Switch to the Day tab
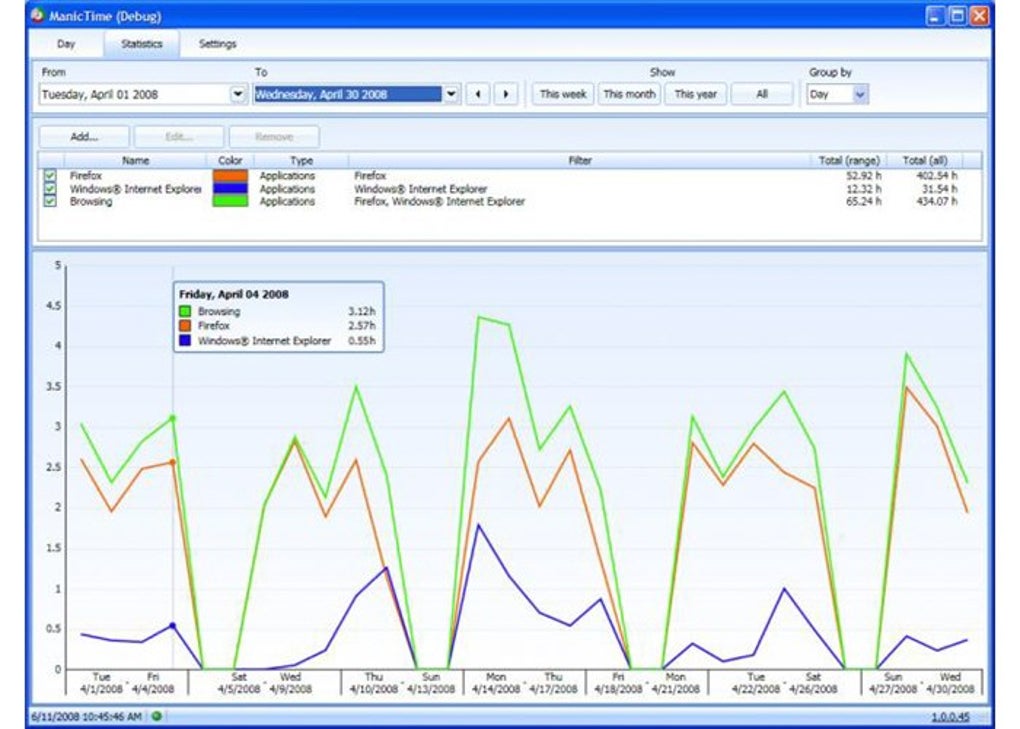The width and height of the screenshot is (1020, 729). (x=66, y=44)
